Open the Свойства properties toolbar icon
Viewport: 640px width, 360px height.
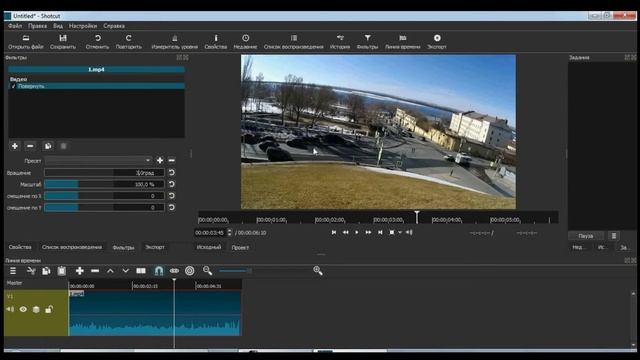coord(216,42)
